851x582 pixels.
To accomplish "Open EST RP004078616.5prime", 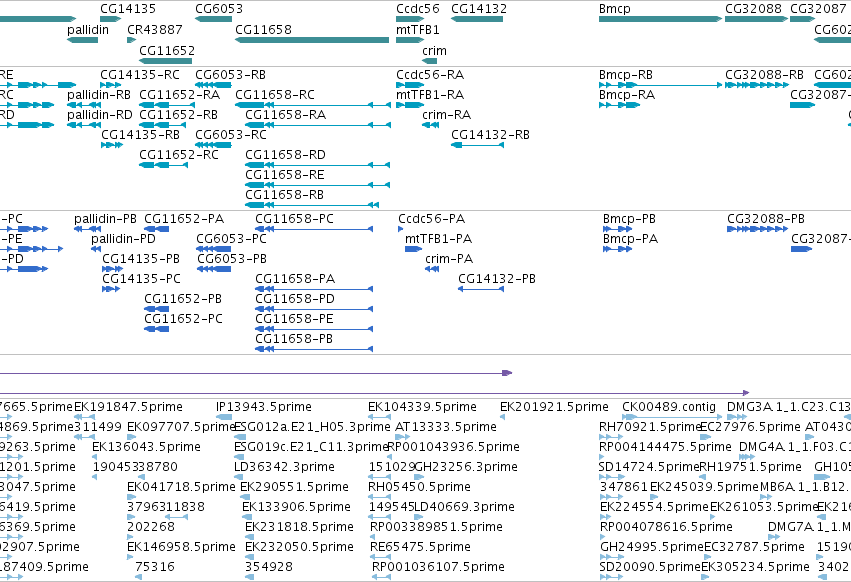I will click(x=666, y=527).
